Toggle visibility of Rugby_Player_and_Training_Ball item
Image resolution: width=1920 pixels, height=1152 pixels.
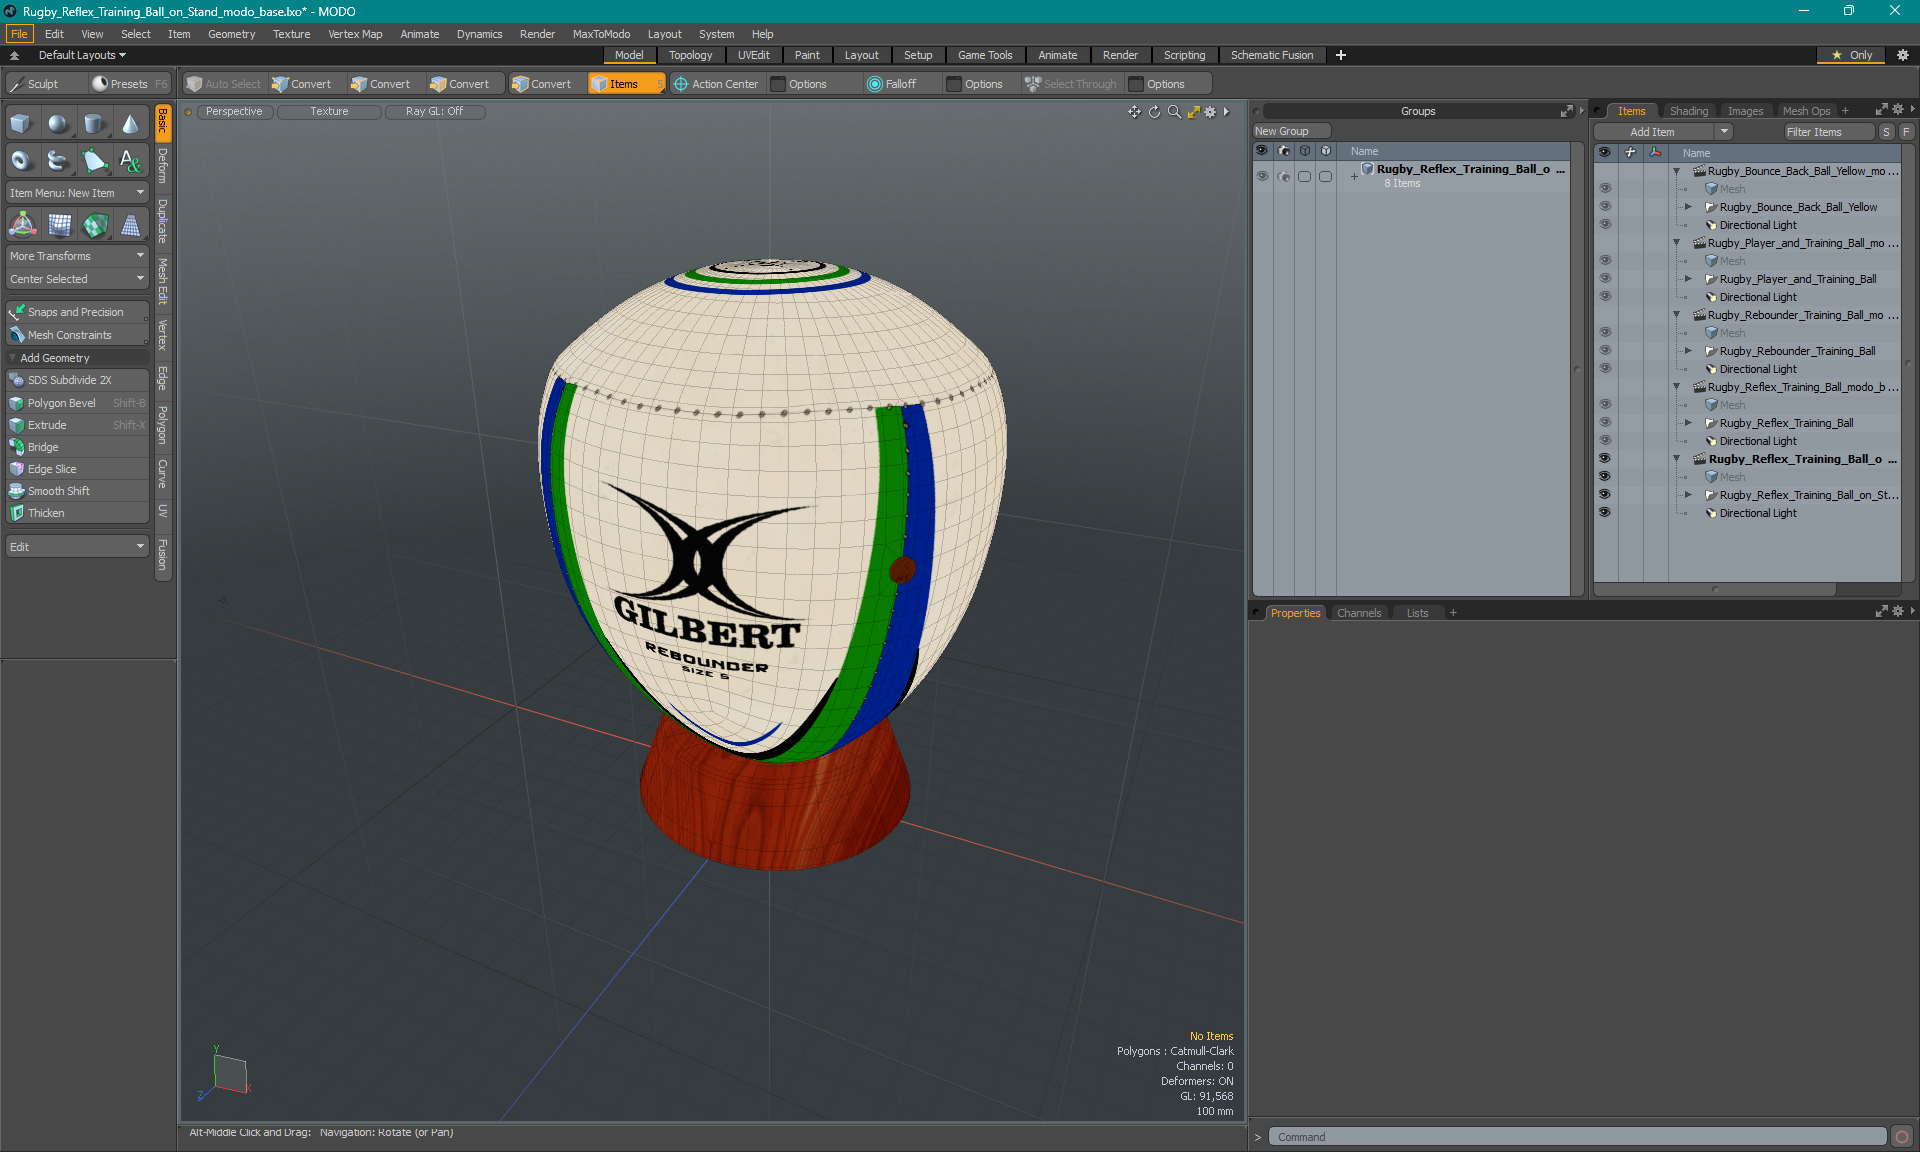tap(1605, 279)
